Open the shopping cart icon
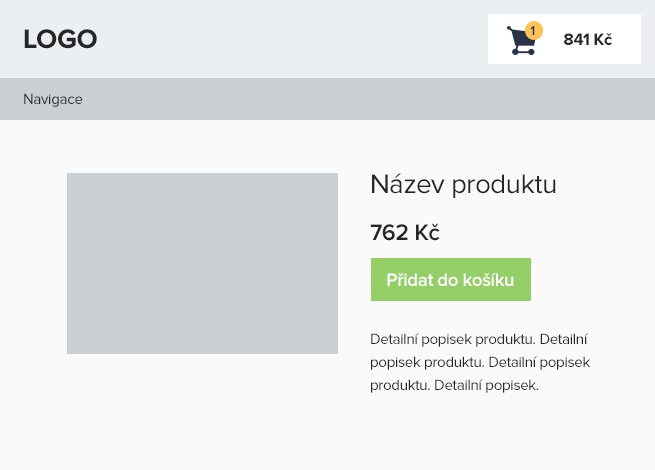The height and width of the screenshot is (470, 655). (x=521, y=40)
